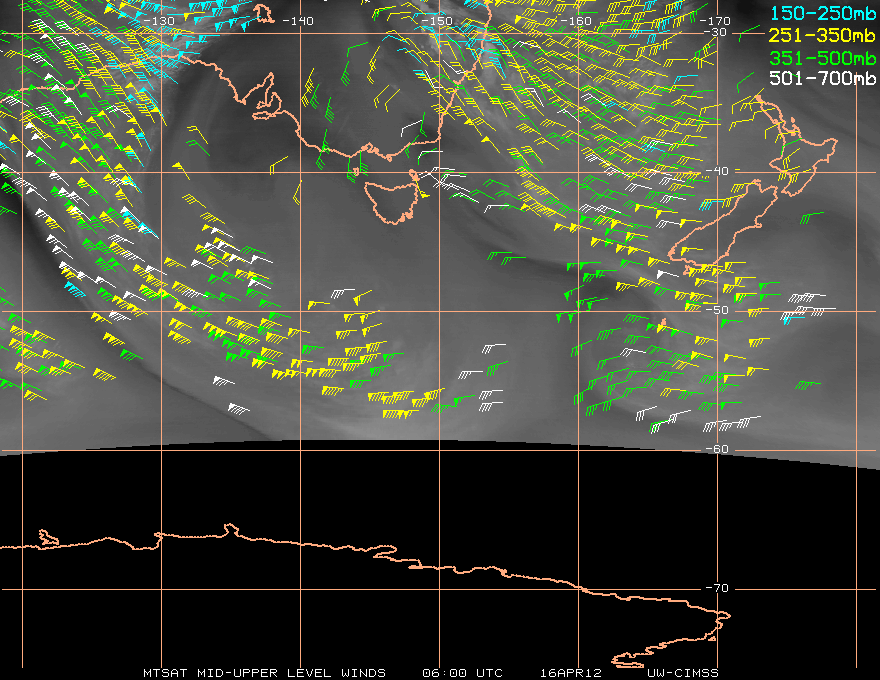Image resolution: width=880 pixels, height=680 pixels.
Task: Click the yellow 251-350mb legend entry
Action: (x=823, y=35)
